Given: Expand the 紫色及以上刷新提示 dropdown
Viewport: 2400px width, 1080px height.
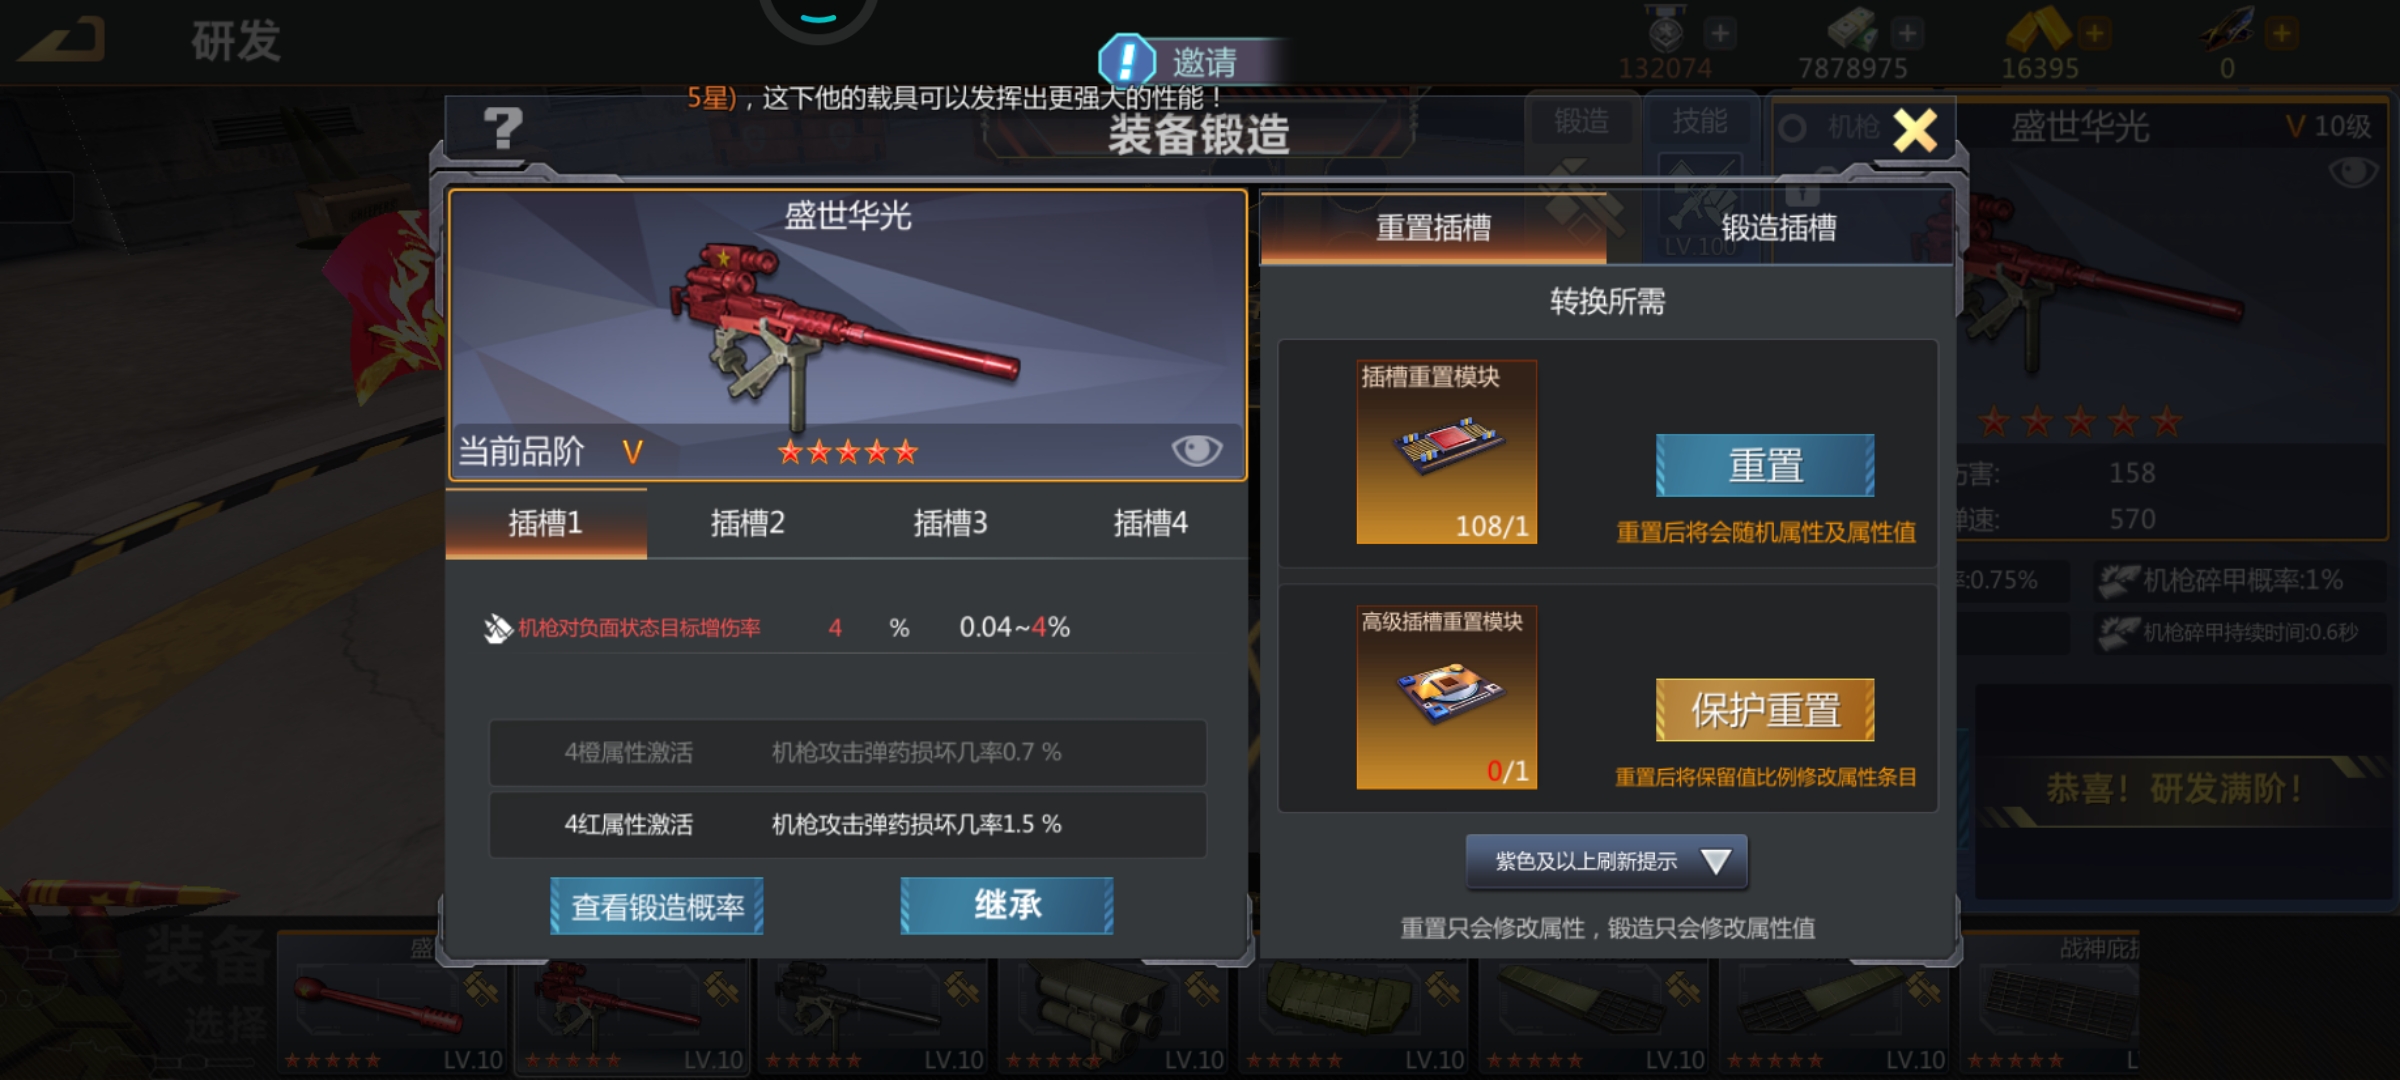Looking at the screenshot, I should click(x=1606, y=861).
